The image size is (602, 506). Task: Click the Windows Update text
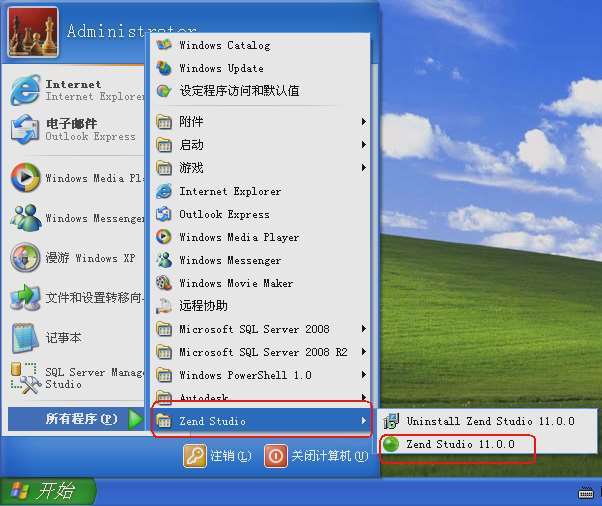click(222, 68)
